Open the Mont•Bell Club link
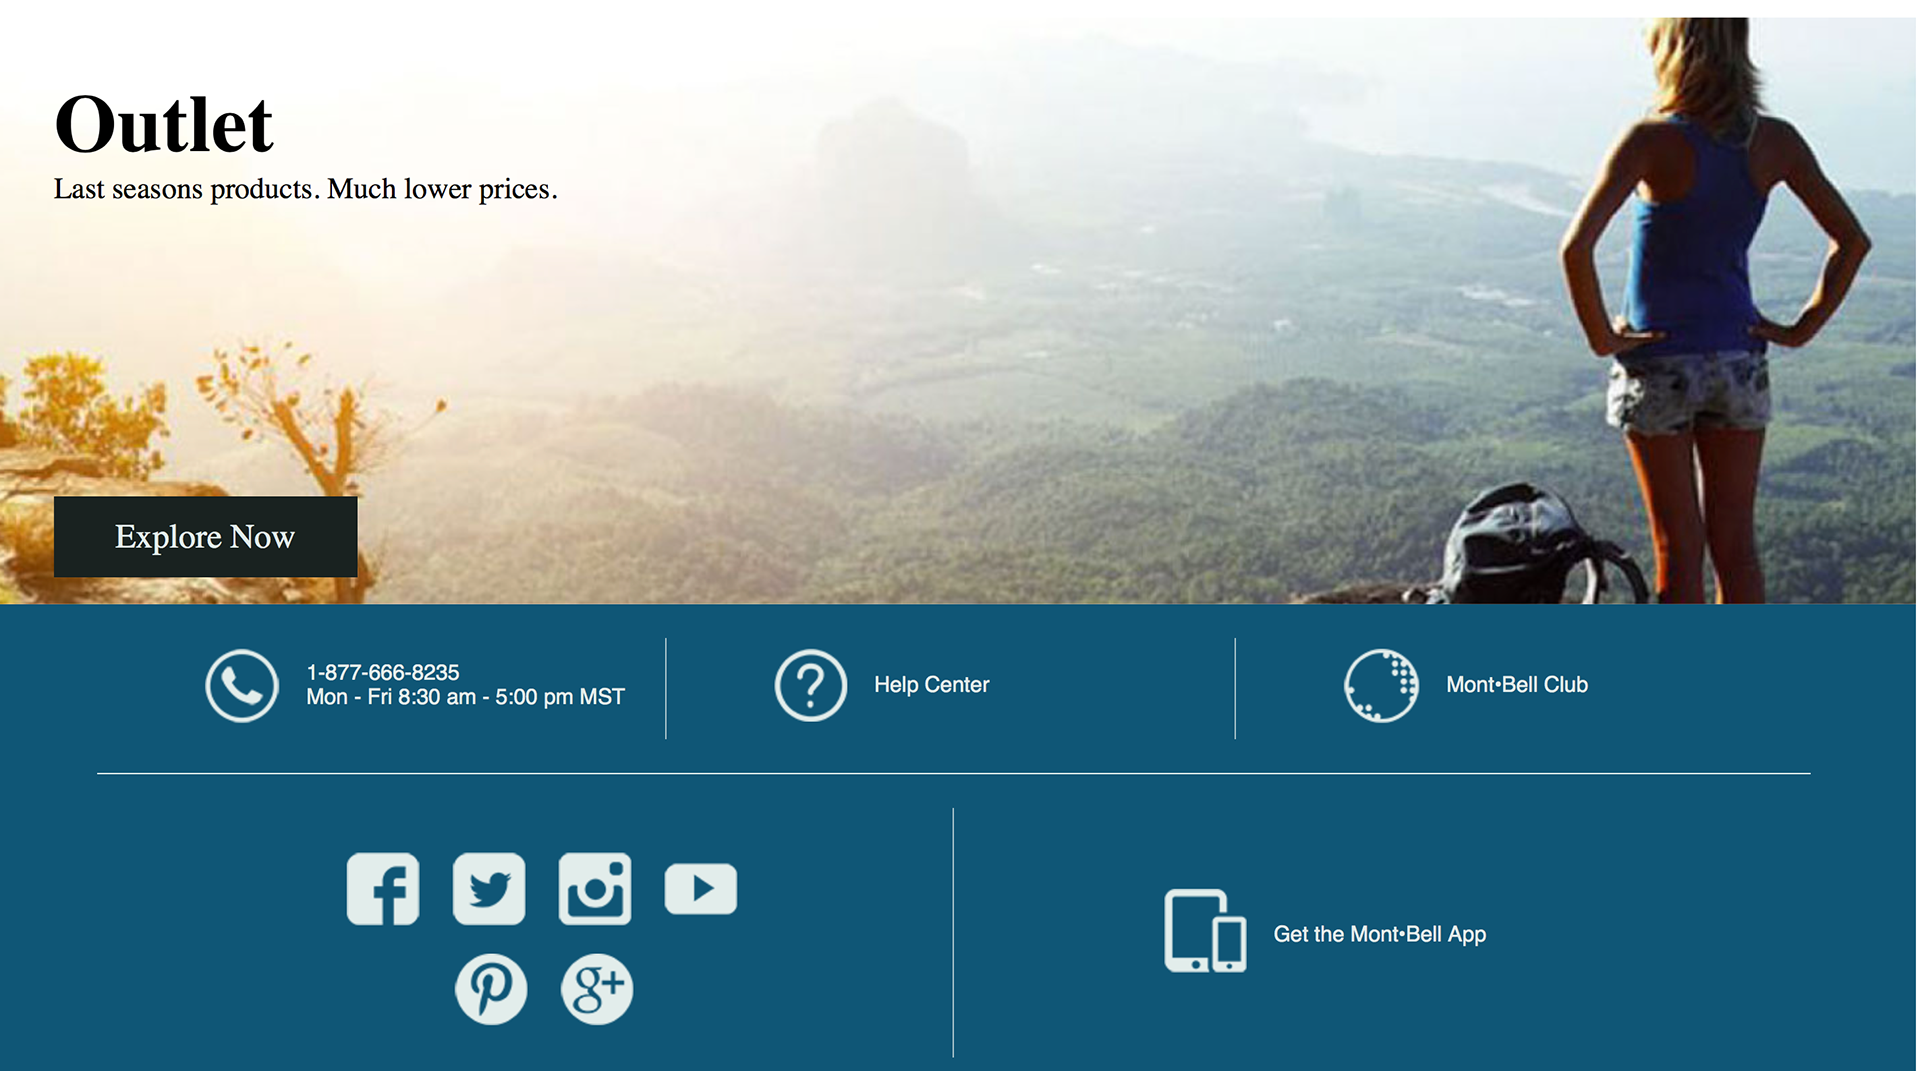 click(x=1517, y=685)
